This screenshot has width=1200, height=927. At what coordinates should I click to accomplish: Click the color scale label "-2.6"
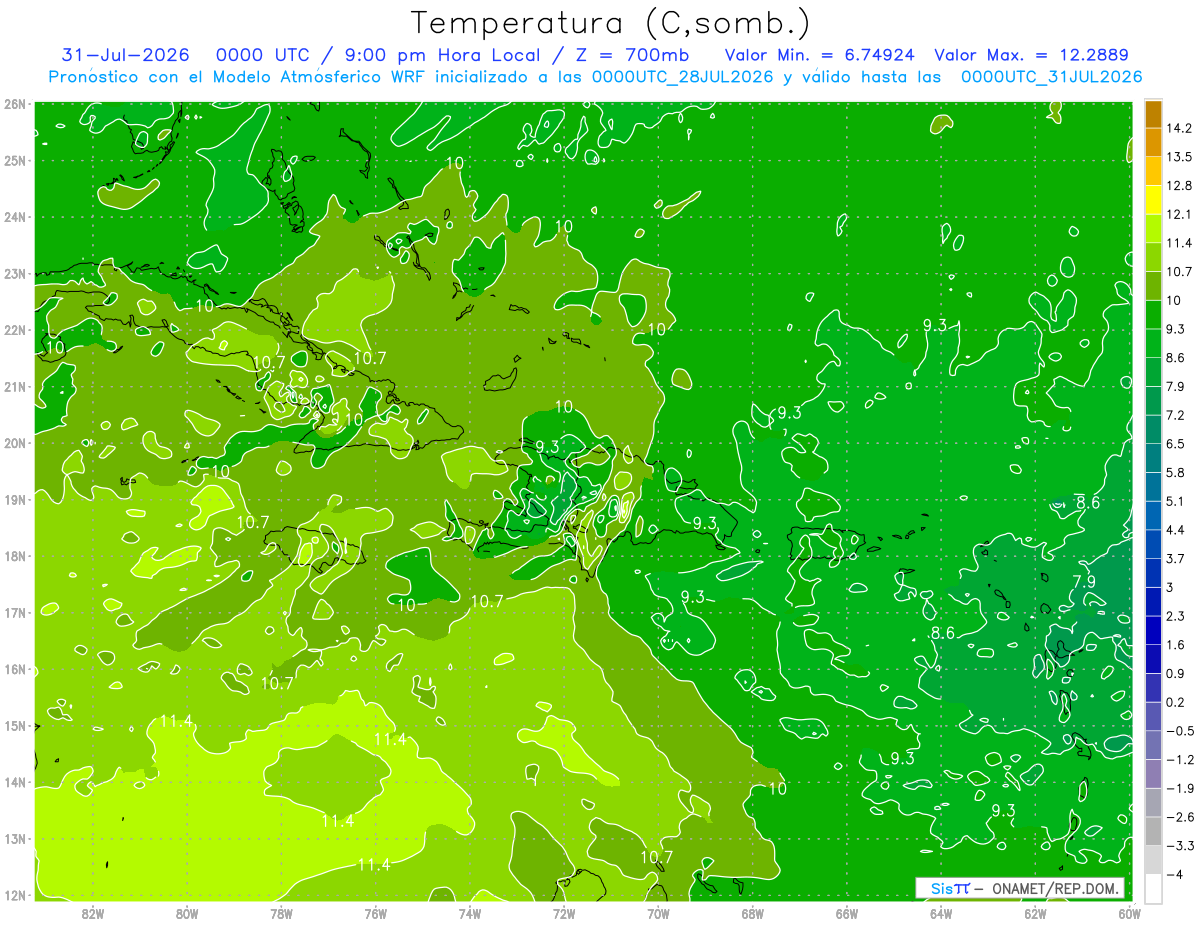point(1180,817)
